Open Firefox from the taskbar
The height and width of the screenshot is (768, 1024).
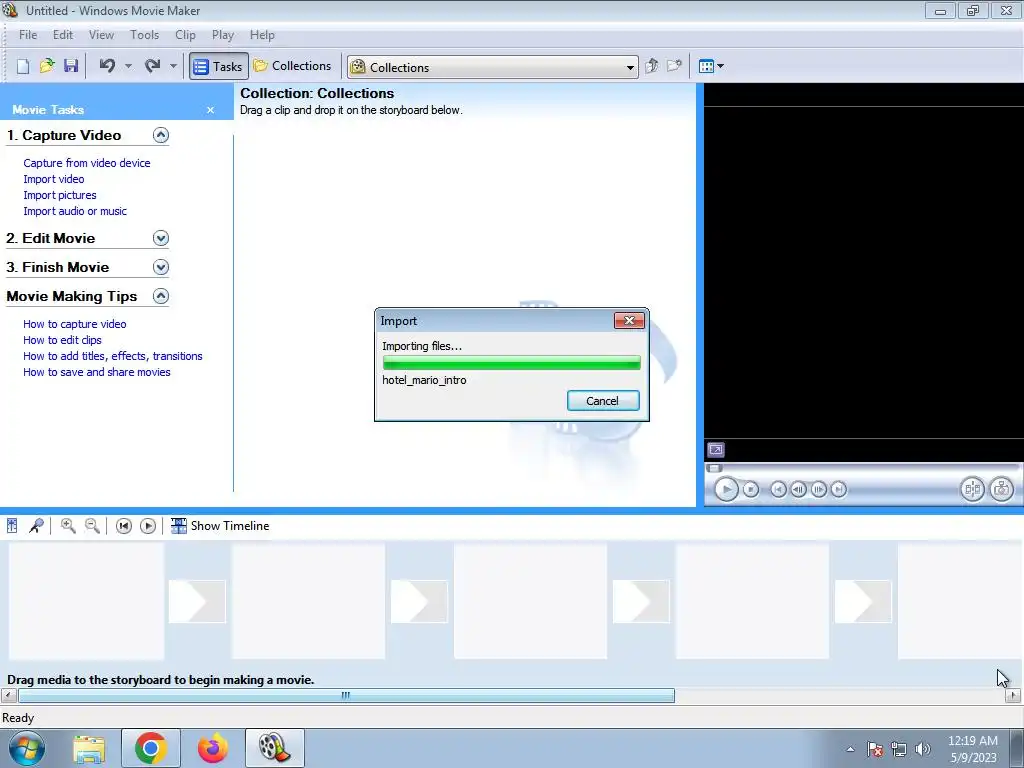click(x=212, y=748)
